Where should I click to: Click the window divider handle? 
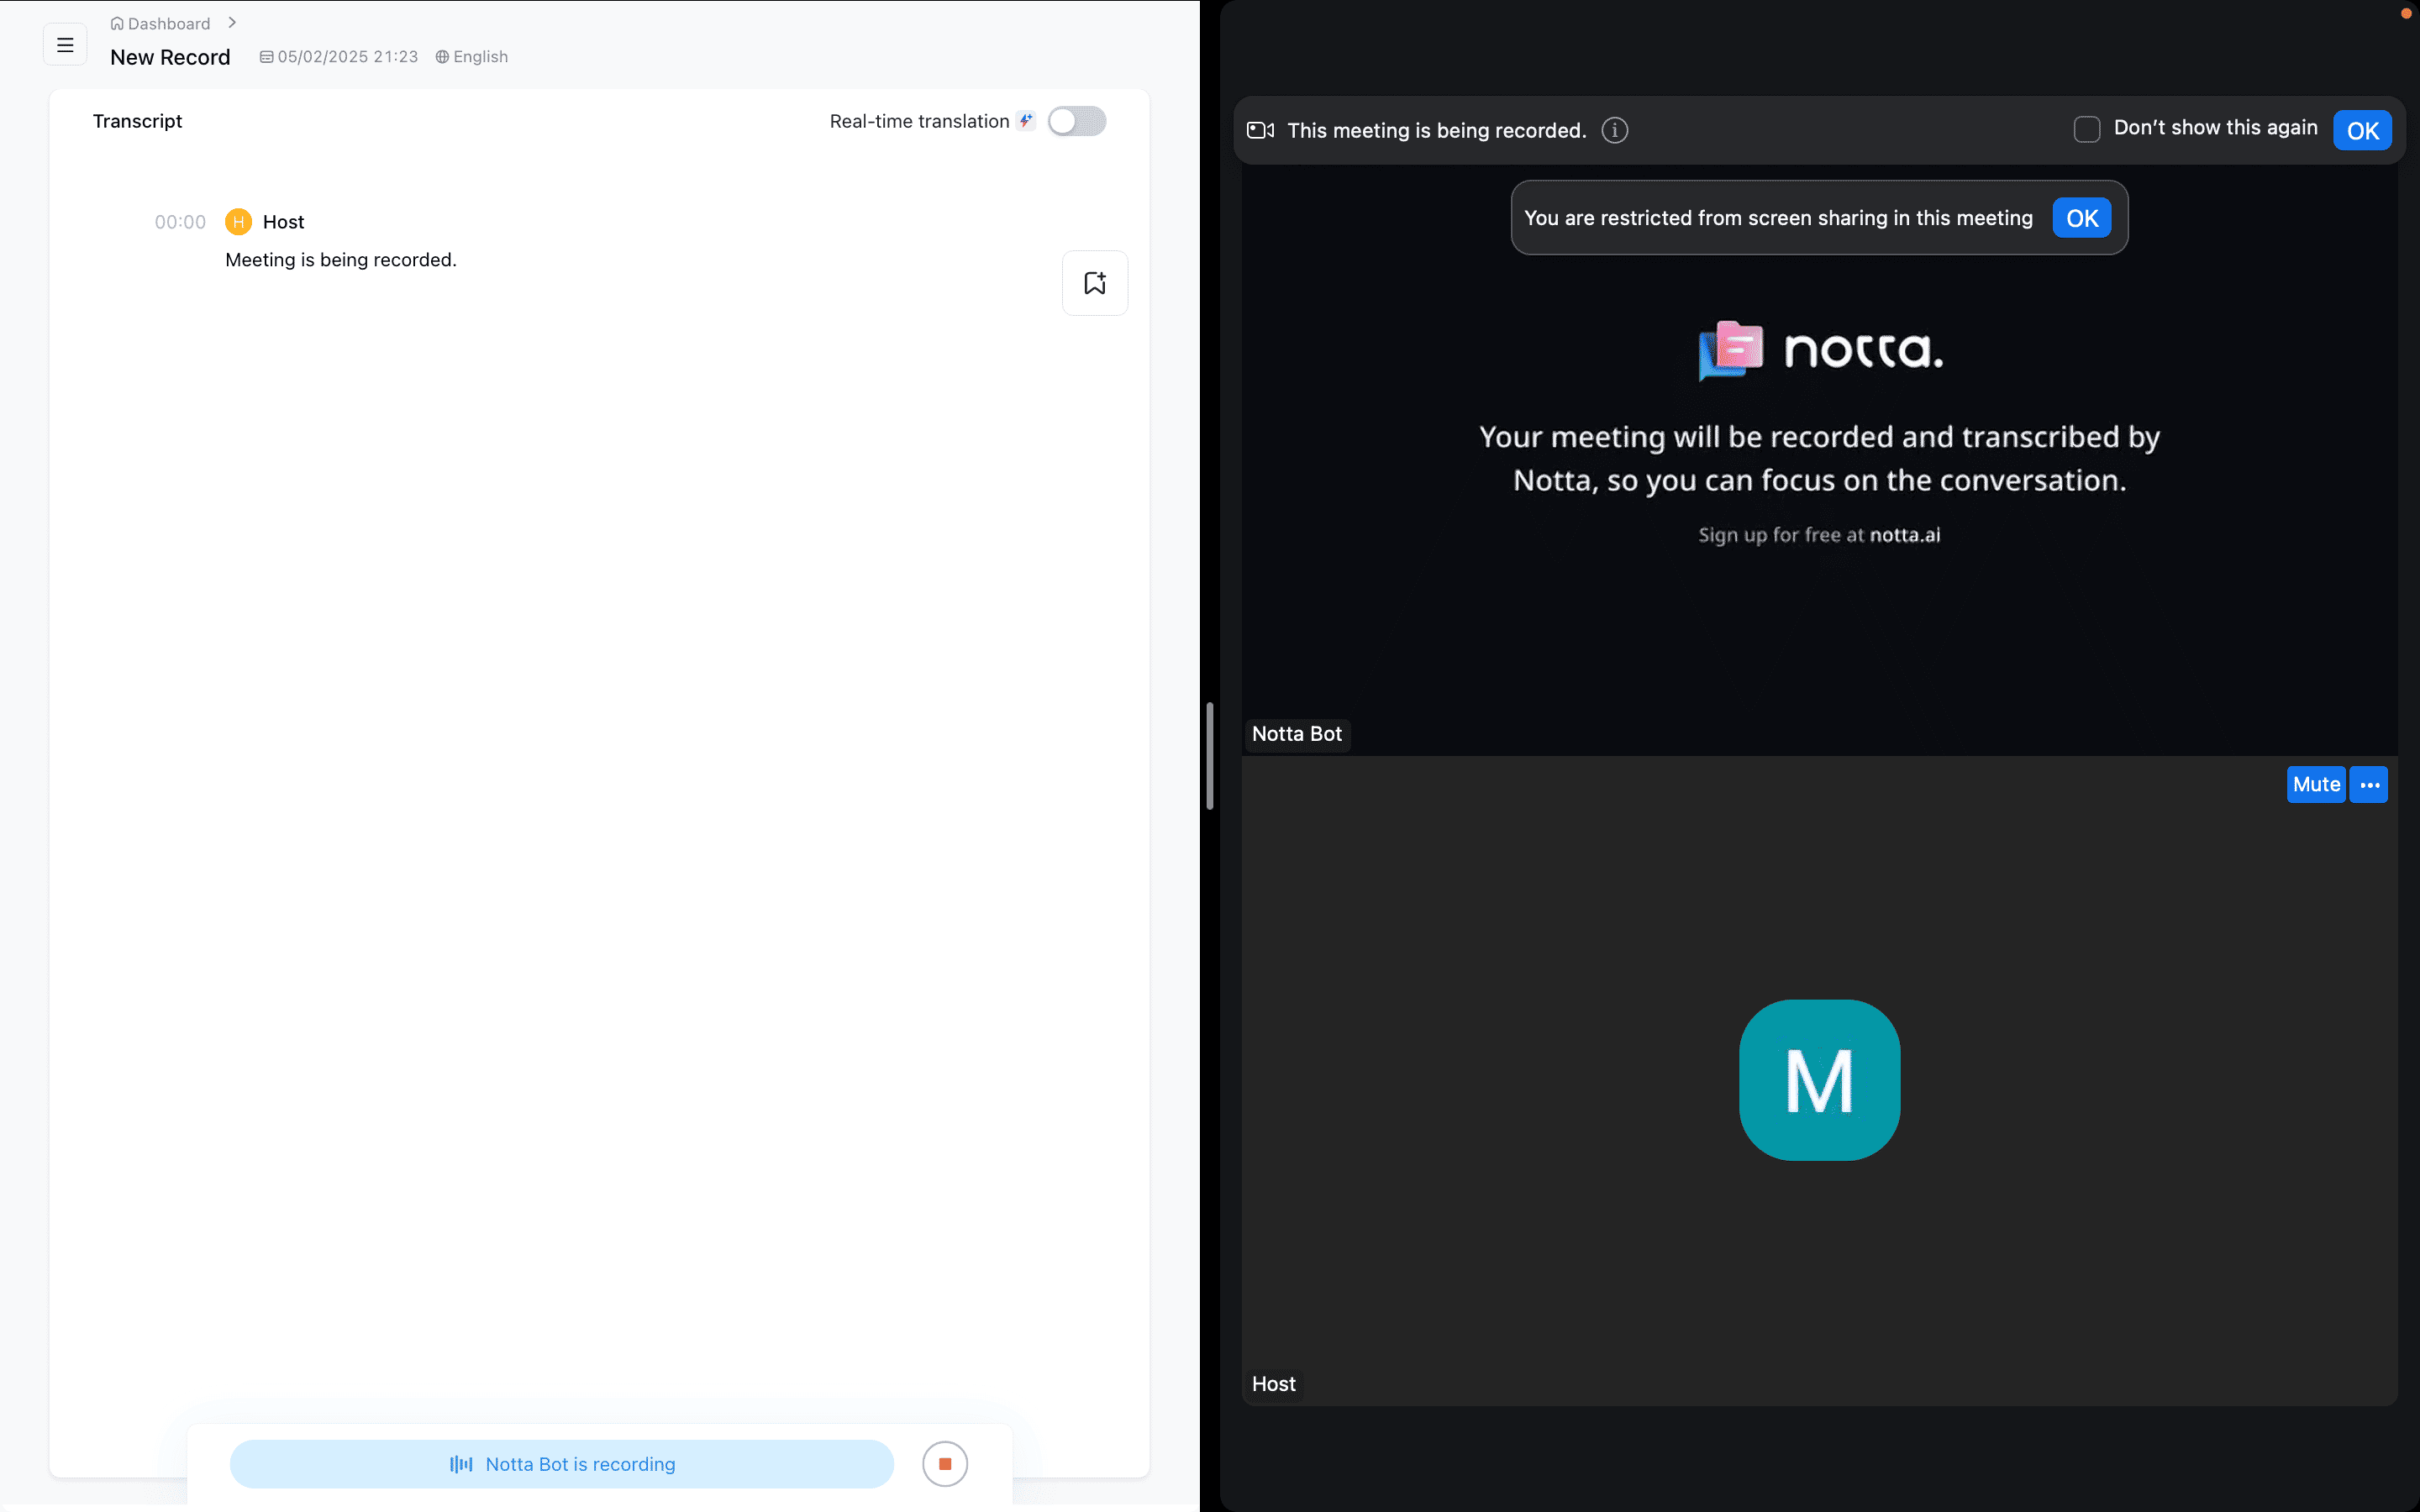click(x=1210, y=756)
